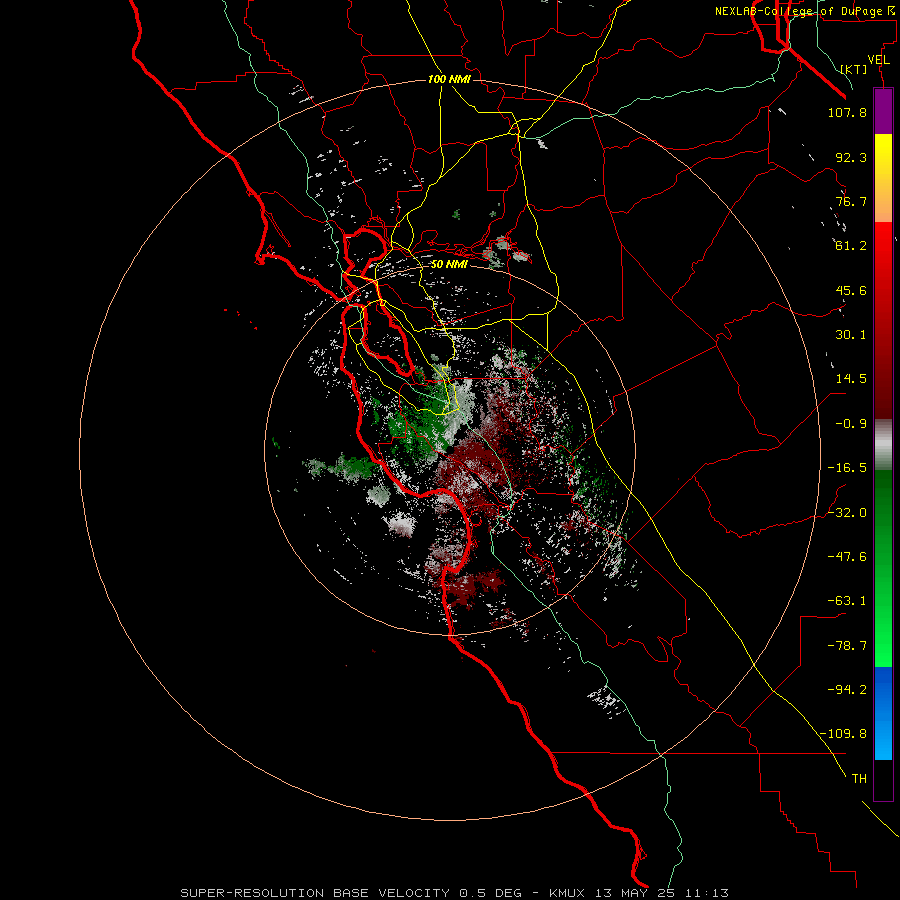Click the 50 NMI range ring label
The height and width of the screenshot is (900, 900).
coord(449,265)
